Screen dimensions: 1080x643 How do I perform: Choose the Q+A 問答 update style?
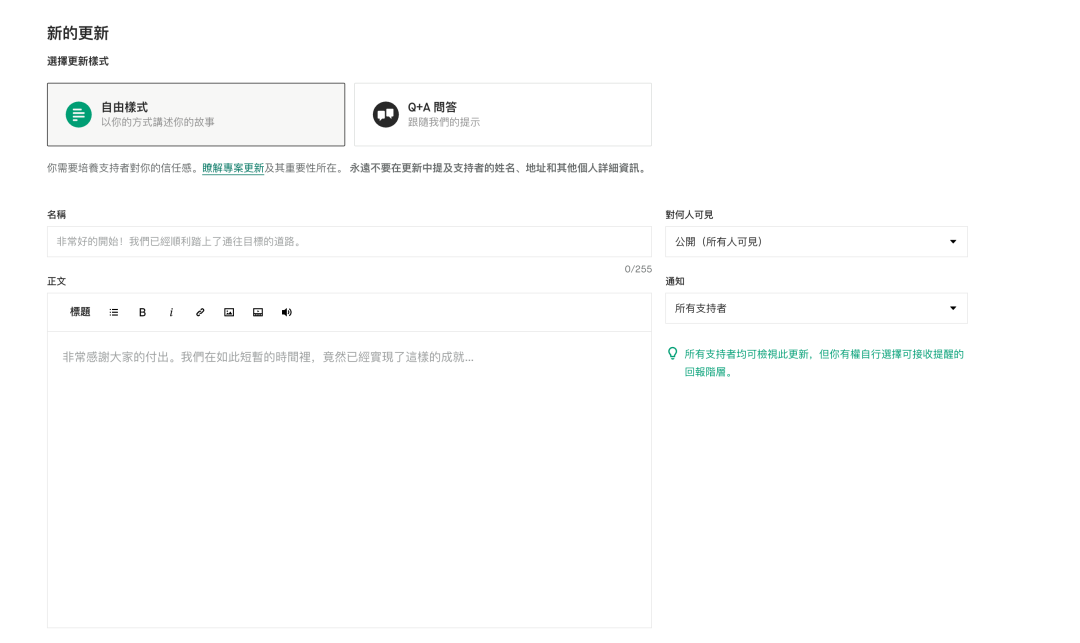pyautogui.click(x=503, y=114)
